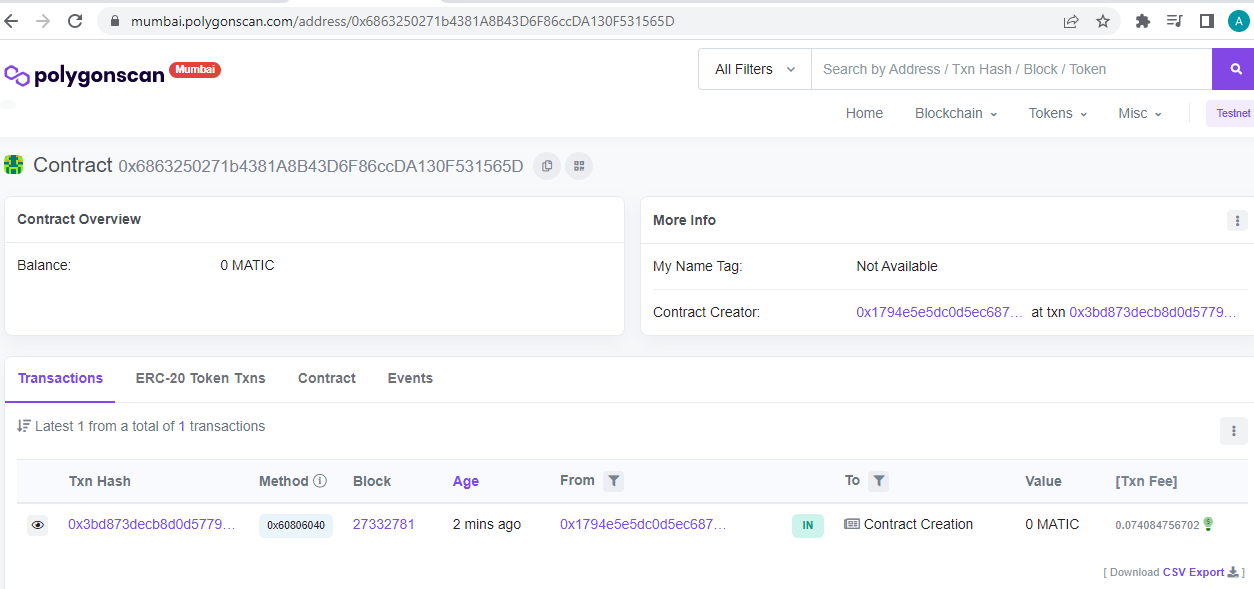
Task: Click the gas lightbulb icon by fee
Action: (x=1208, y=524)
